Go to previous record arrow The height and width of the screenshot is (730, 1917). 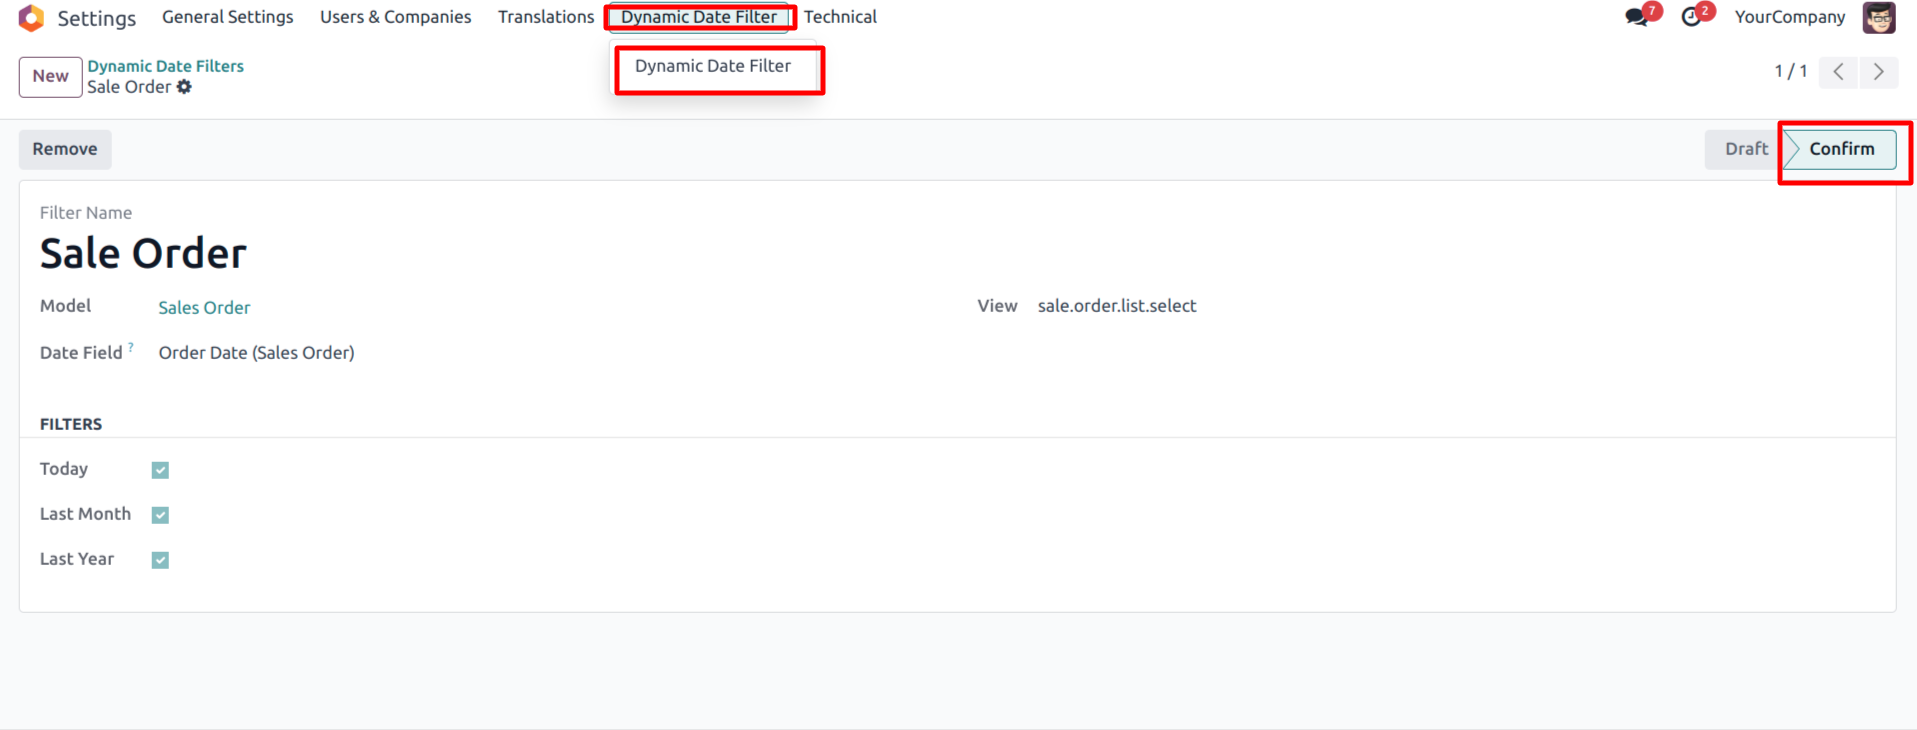(x=1838, y=72)
